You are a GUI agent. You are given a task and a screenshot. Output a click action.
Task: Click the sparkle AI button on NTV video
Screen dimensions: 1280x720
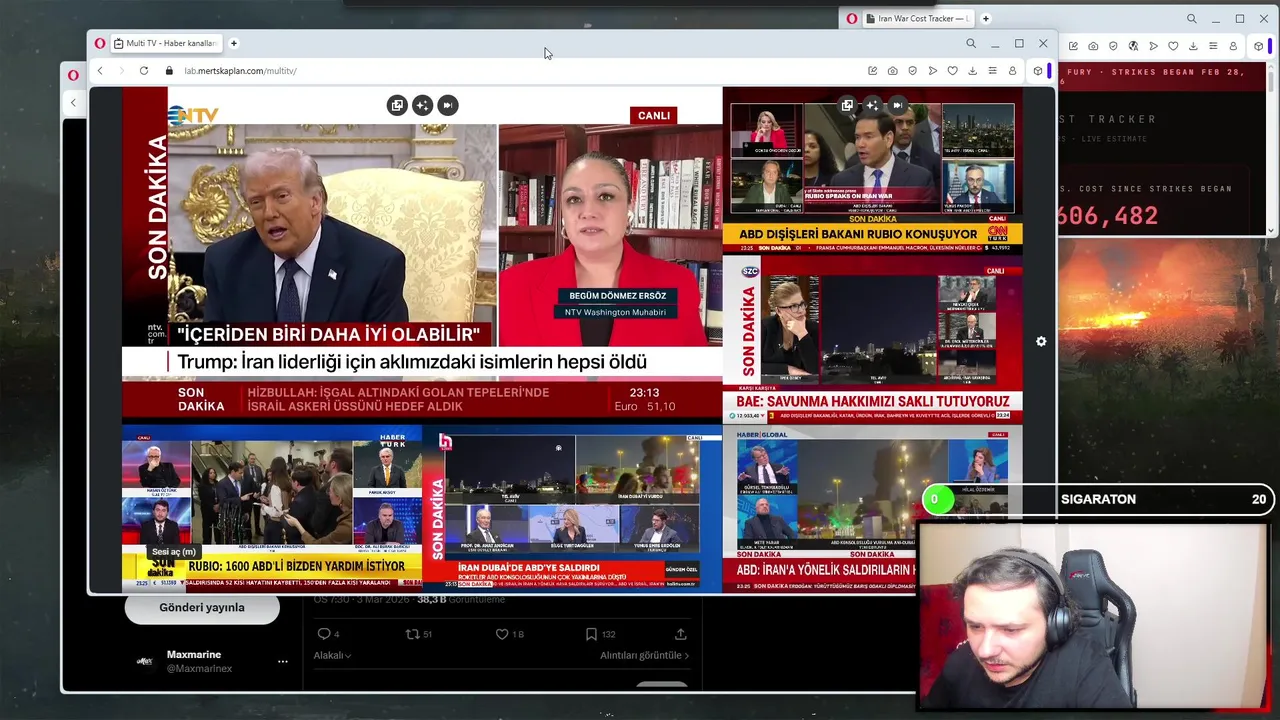pyautogui.click(x=422, y=105)
